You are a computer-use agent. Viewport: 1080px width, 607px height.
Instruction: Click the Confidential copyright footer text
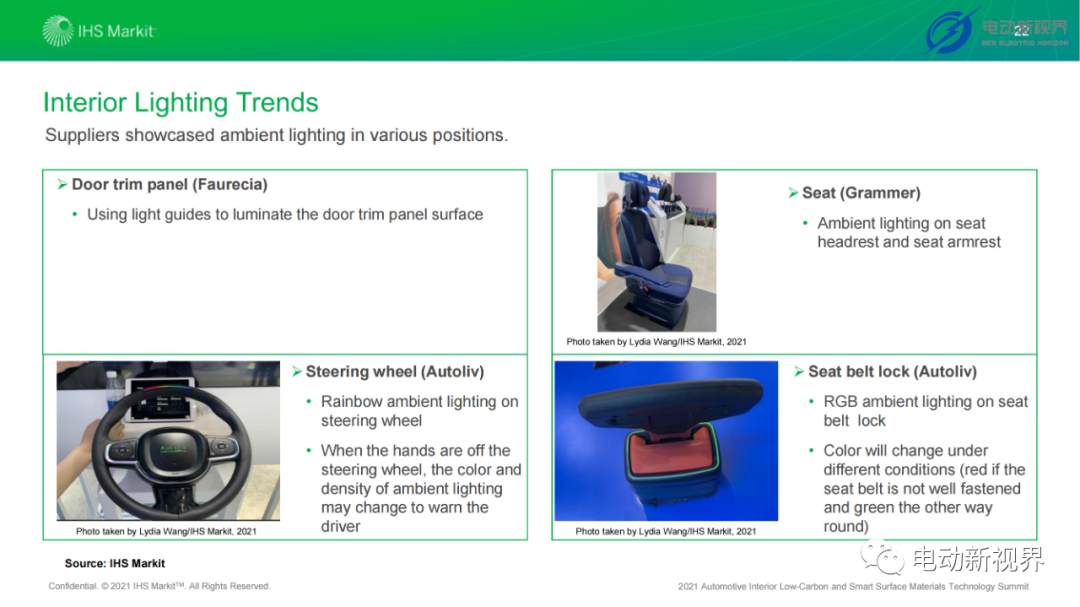pos(159,586)
